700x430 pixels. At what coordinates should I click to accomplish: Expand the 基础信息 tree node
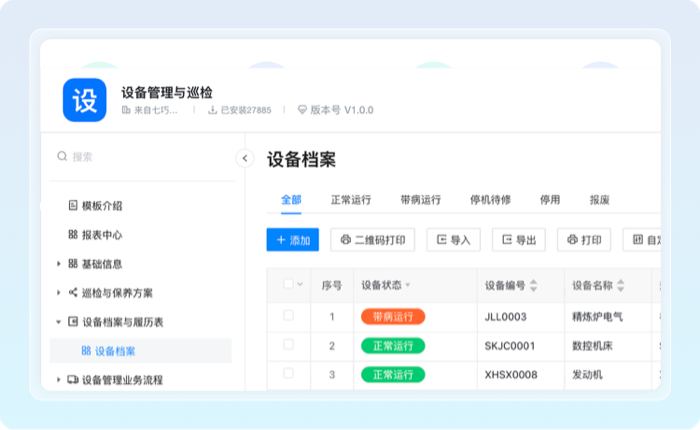[x=59, y=264]
